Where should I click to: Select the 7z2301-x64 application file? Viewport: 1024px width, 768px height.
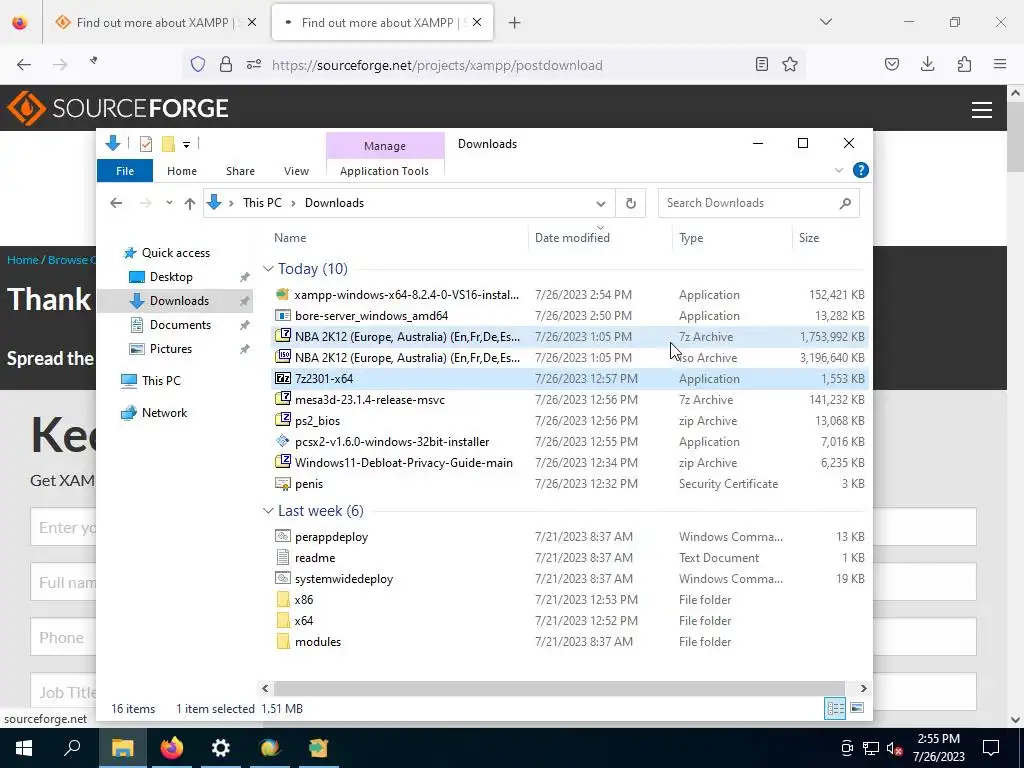[569, 379]
